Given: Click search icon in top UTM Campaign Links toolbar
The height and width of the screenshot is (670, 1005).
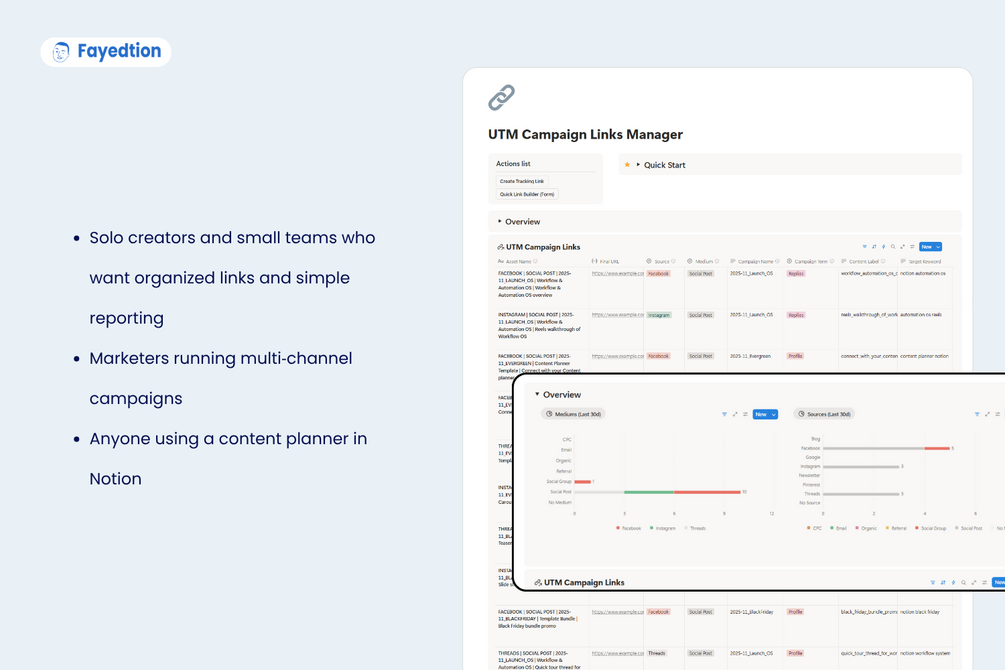Looking at the screenshot, I should click(x=893, y=247).
